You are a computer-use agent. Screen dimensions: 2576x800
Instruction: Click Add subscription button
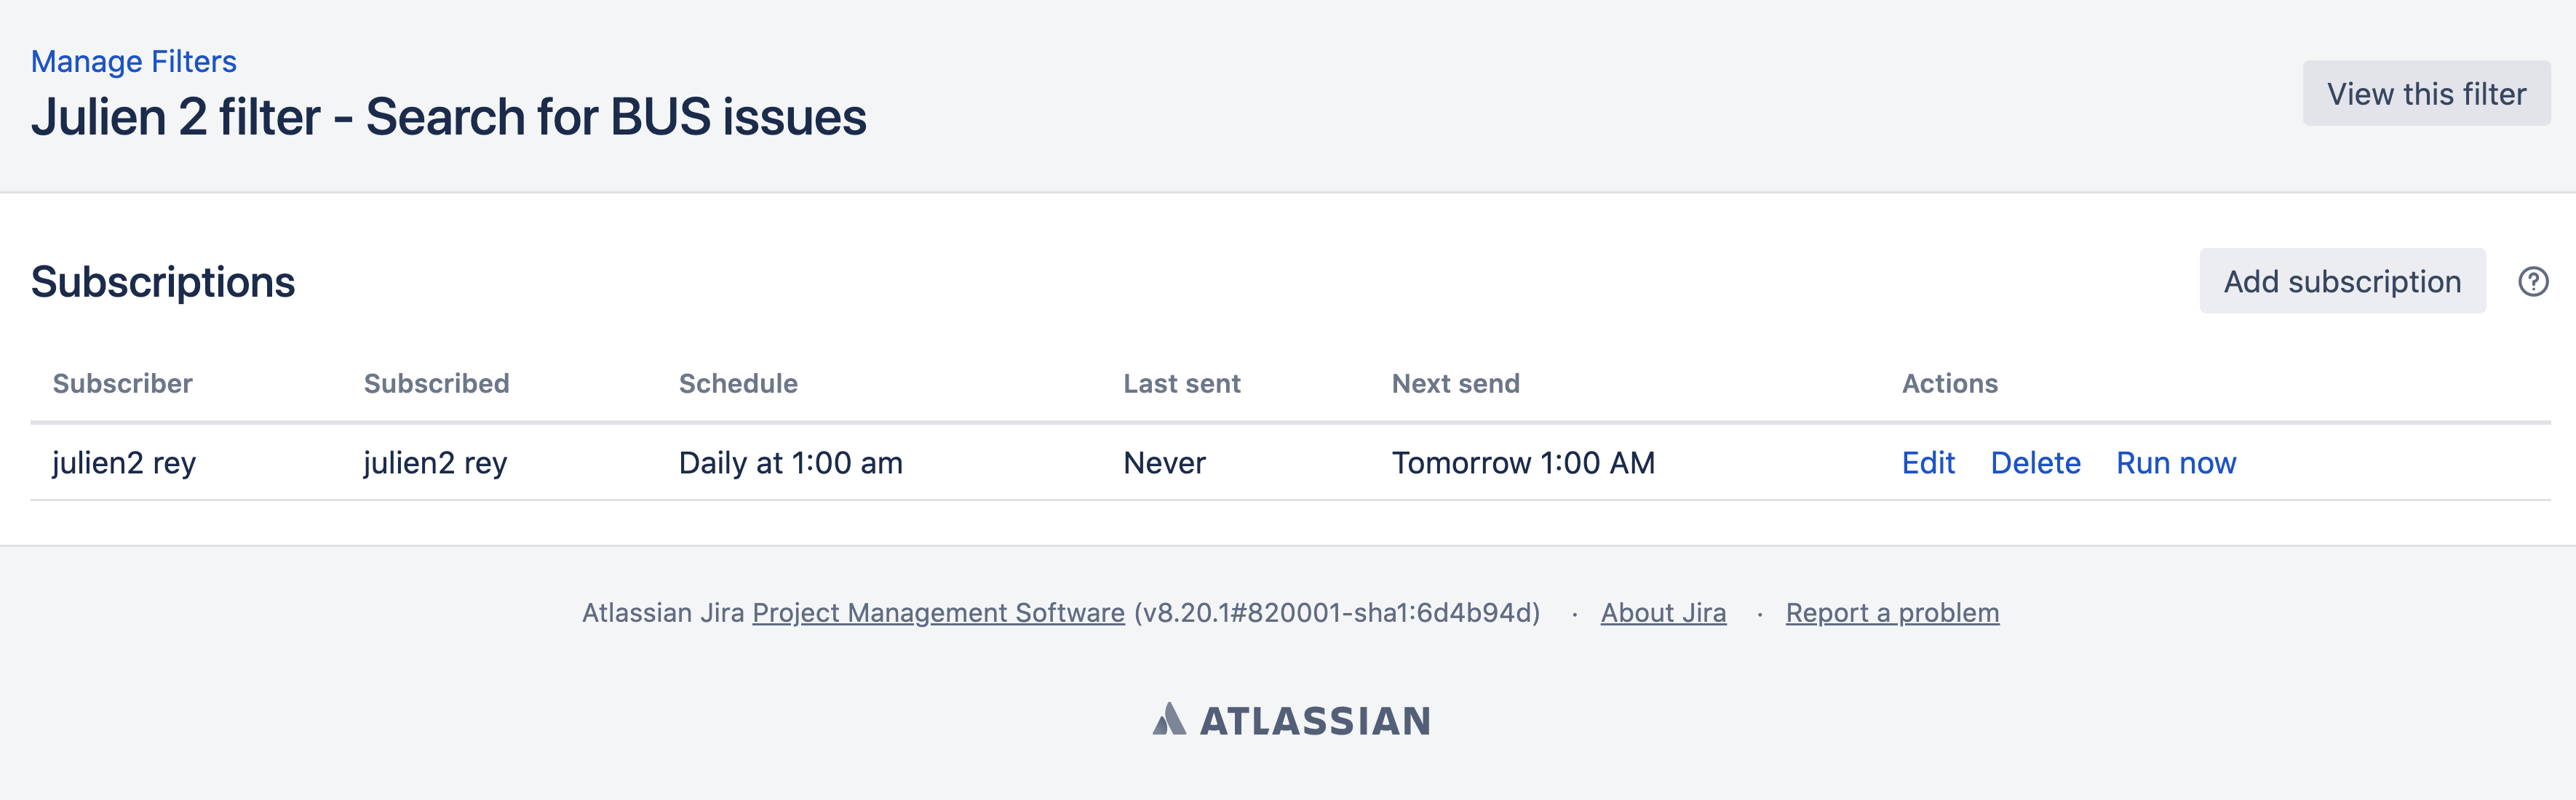[x=2341, y=282]
